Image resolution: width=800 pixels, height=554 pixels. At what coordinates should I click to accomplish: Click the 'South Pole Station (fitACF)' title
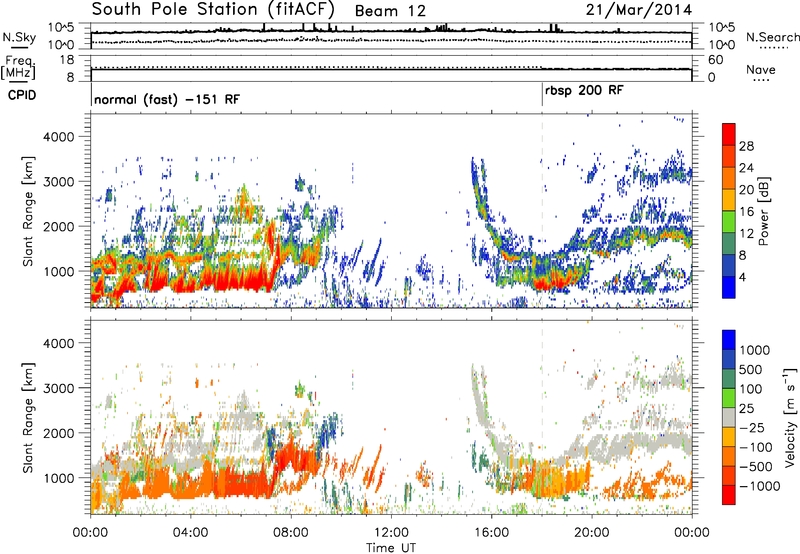point(213,10)
